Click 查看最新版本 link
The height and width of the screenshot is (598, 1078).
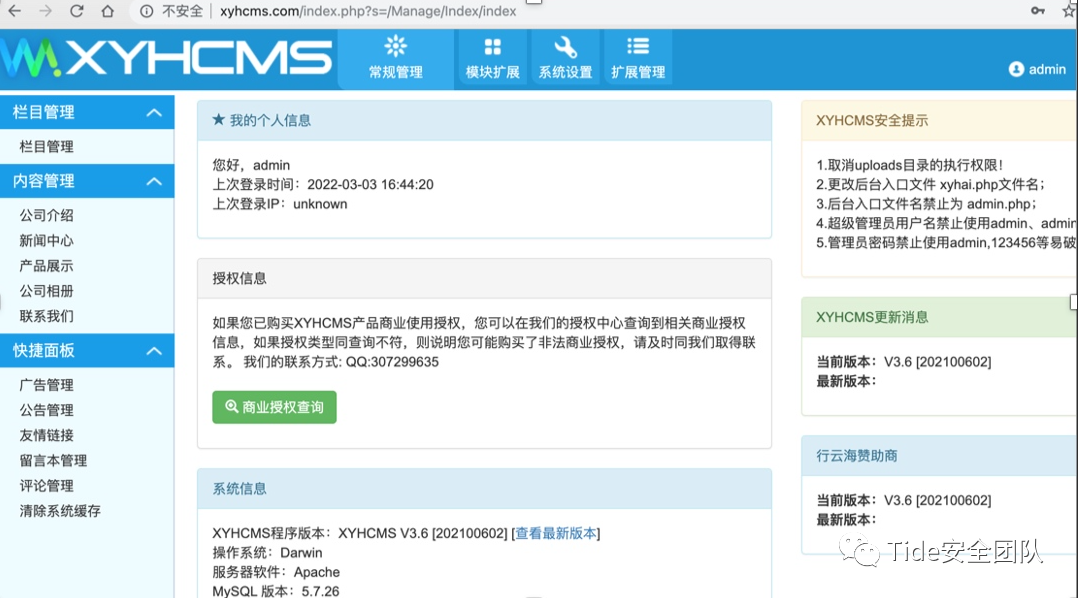coord(556,533)
